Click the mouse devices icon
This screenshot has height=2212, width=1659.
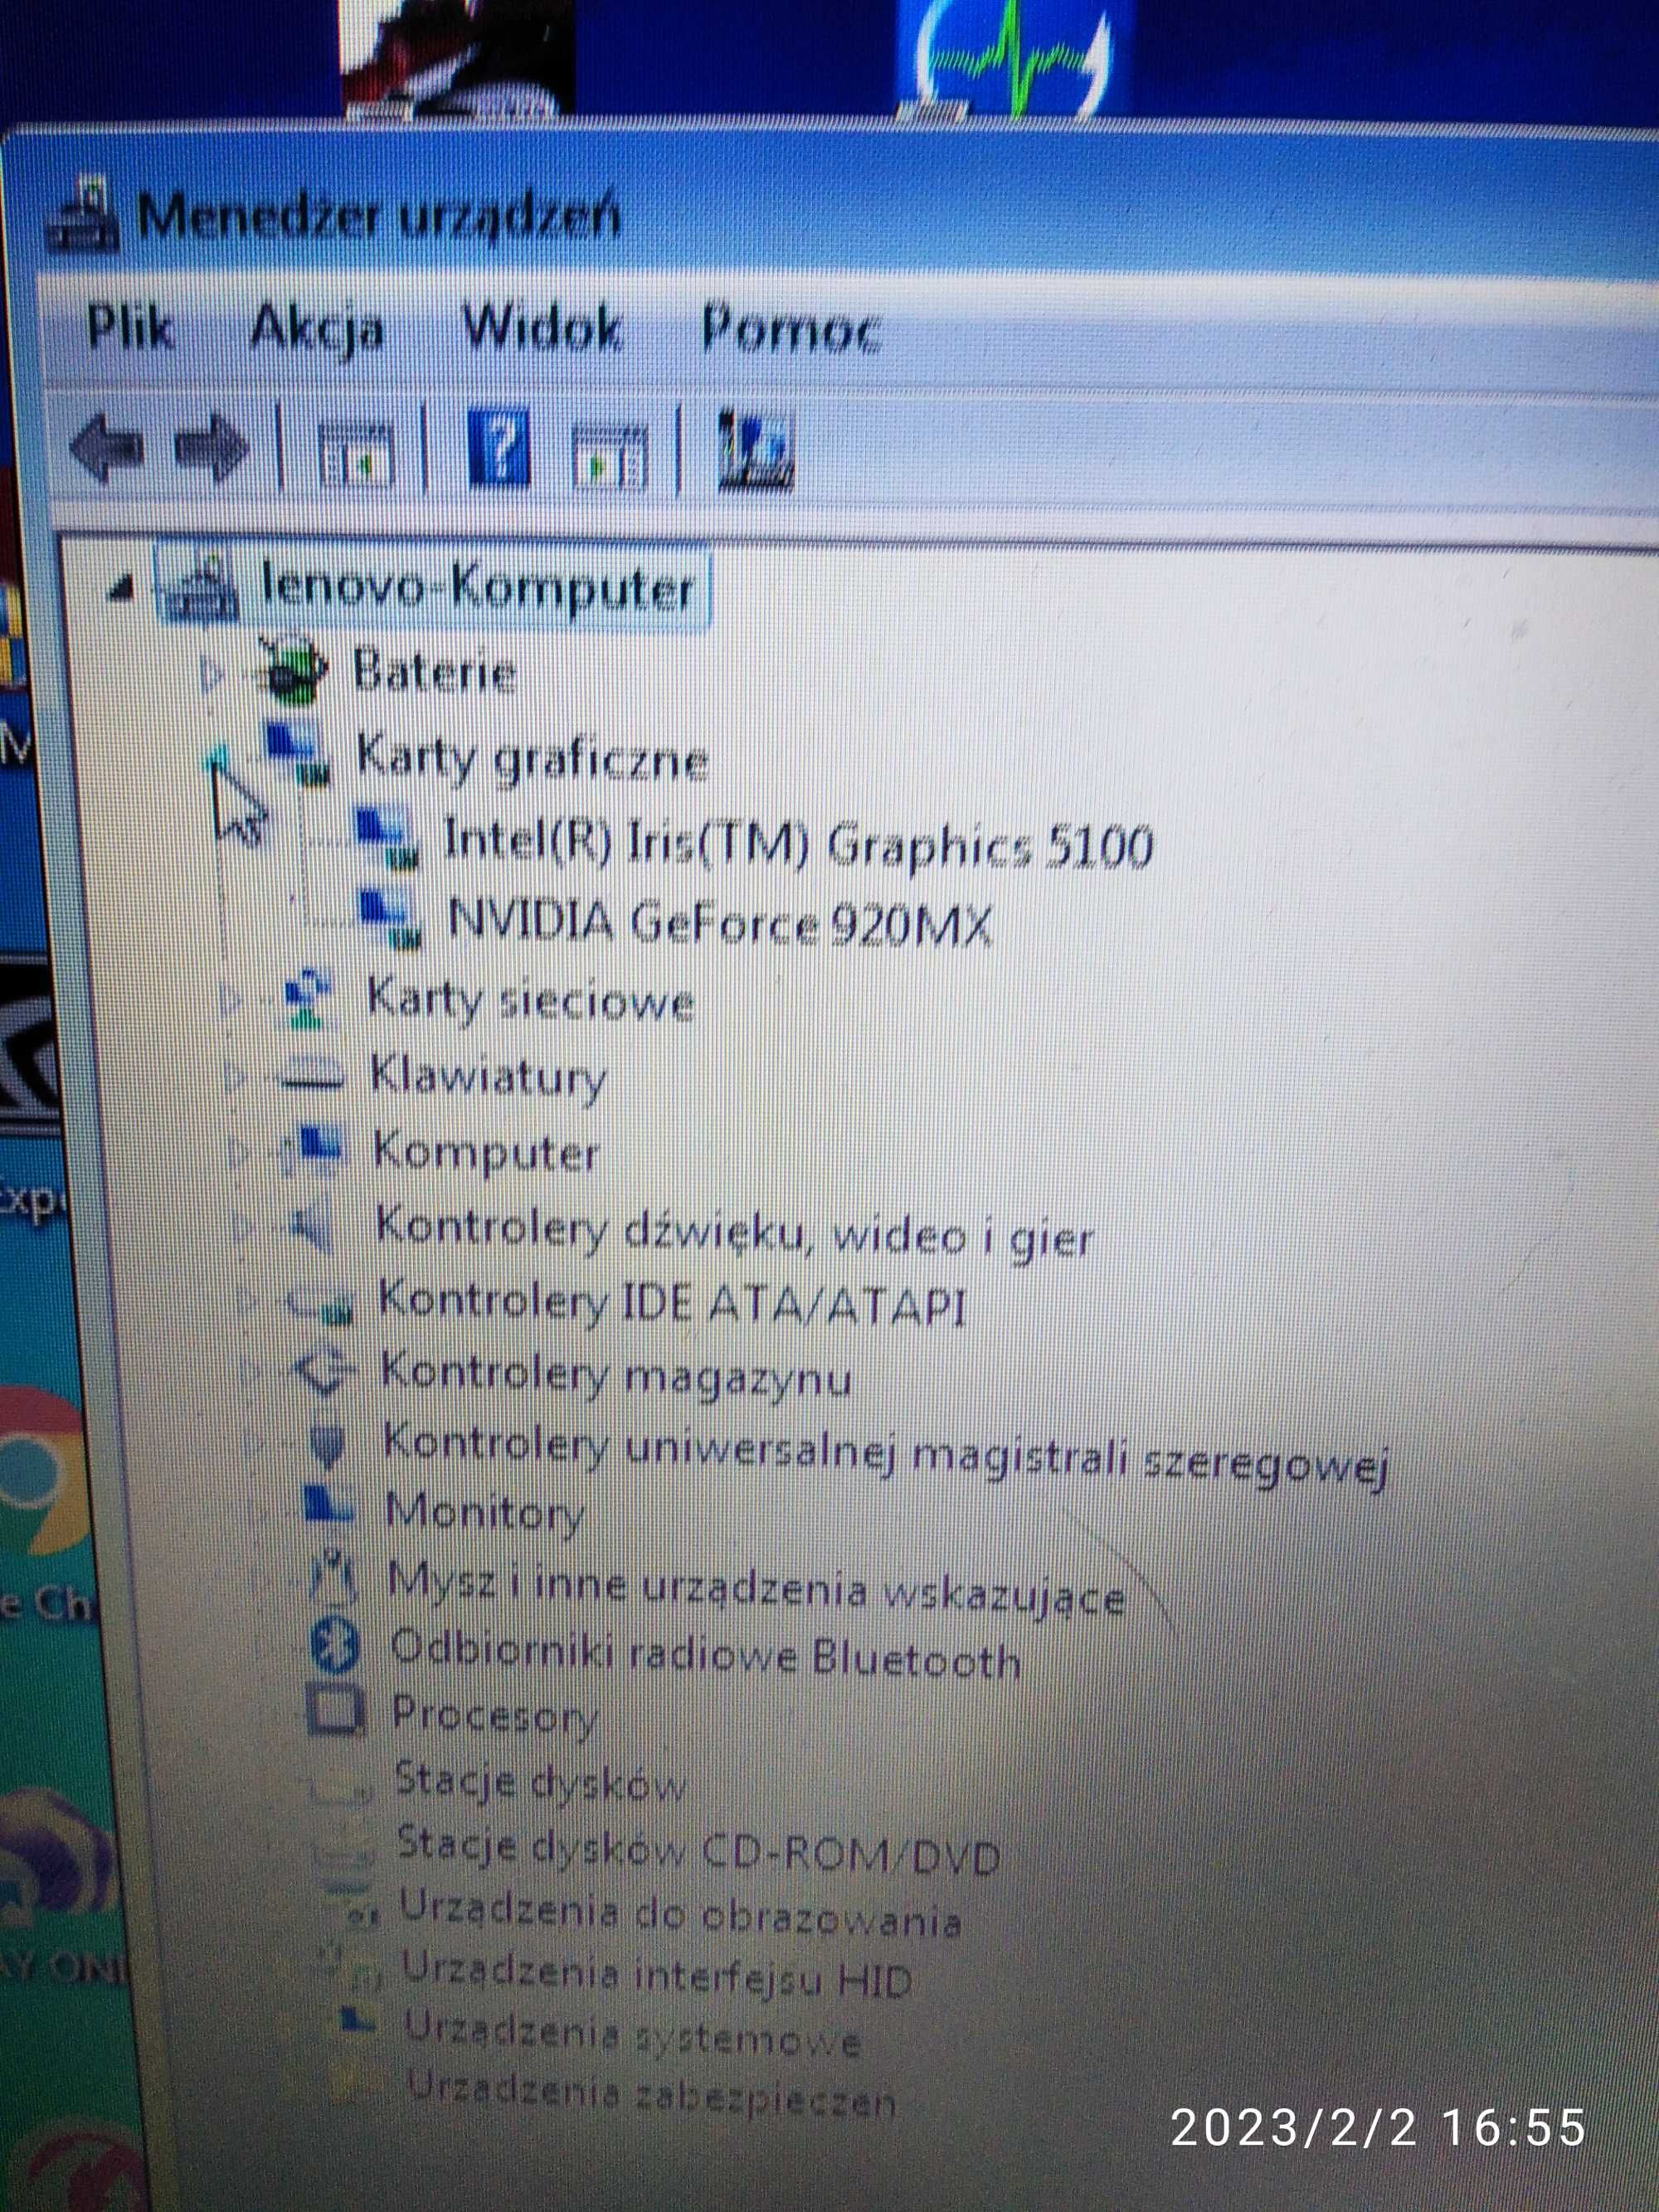[x=332, y=1579]
